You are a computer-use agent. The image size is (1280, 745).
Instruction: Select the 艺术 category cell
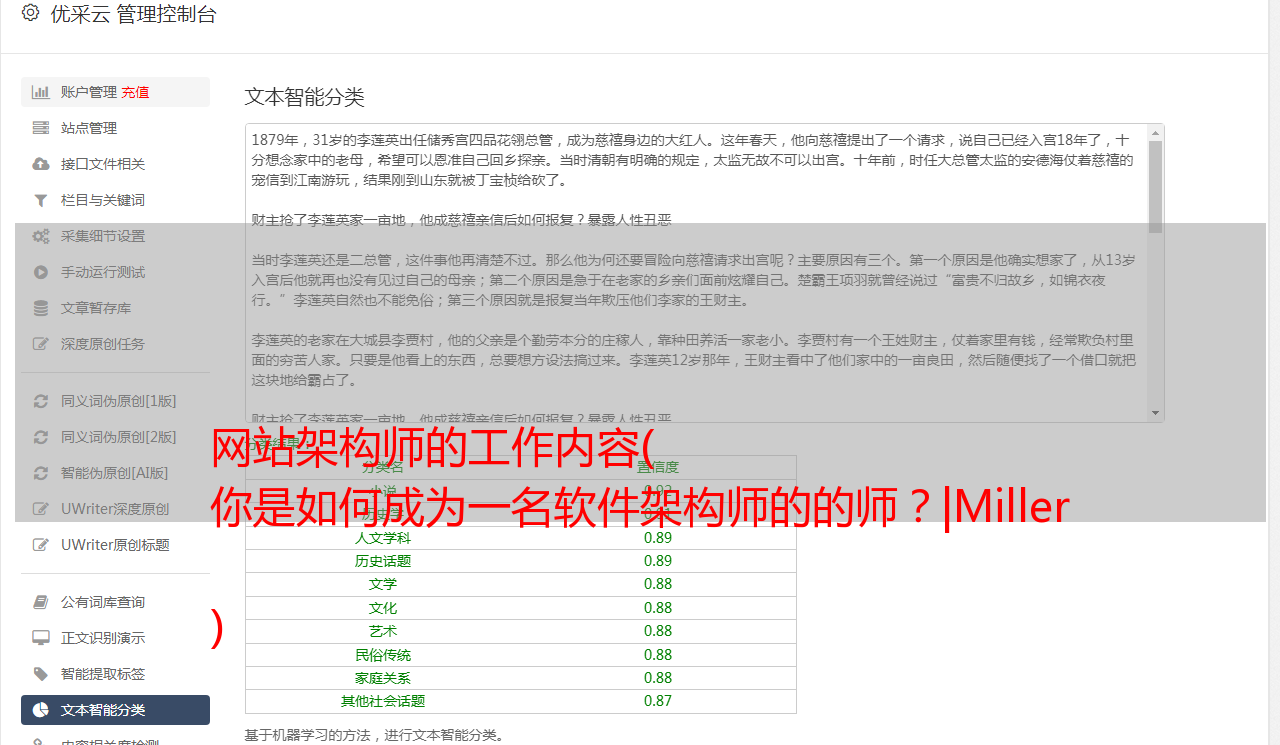tap(383, 631)
